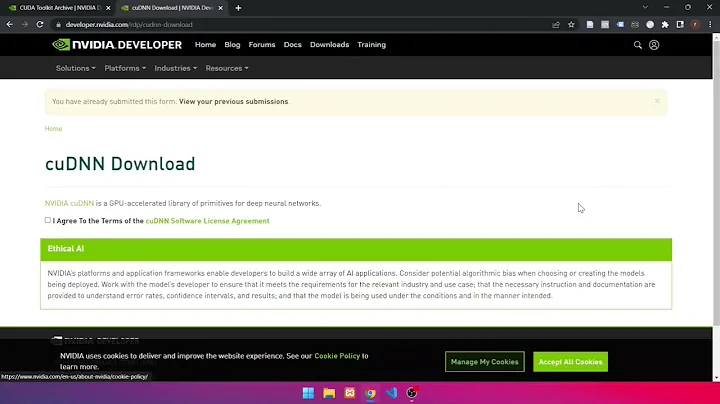Expand the Platforms dropdown menu
The height and width of the screenshot is (404, 720).
pyautogui.click(x=125, y=68)
